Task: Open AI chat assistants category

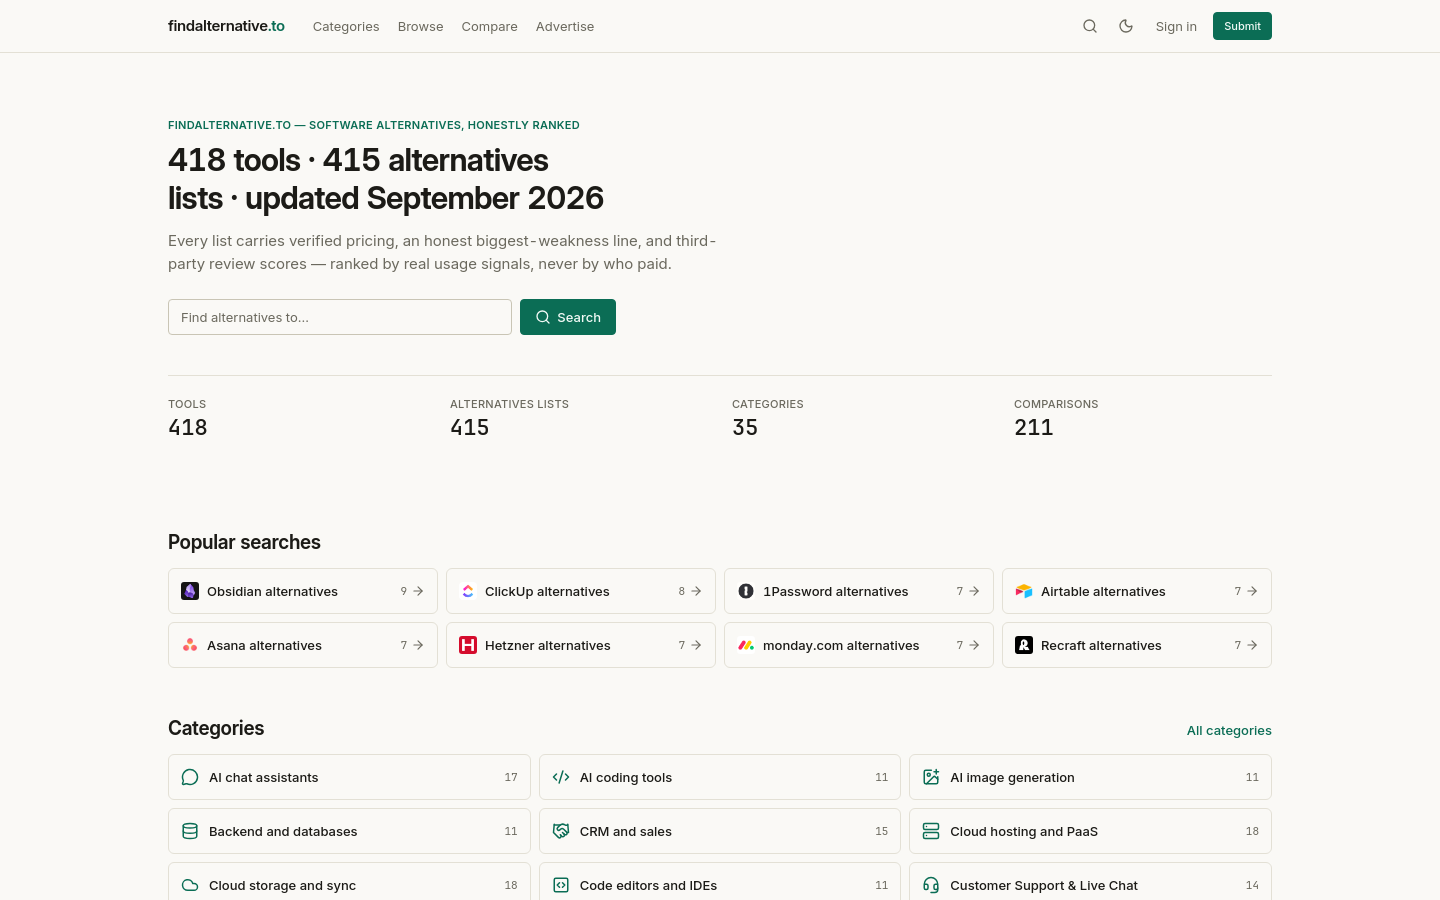Action: click(x=349, y=777)
